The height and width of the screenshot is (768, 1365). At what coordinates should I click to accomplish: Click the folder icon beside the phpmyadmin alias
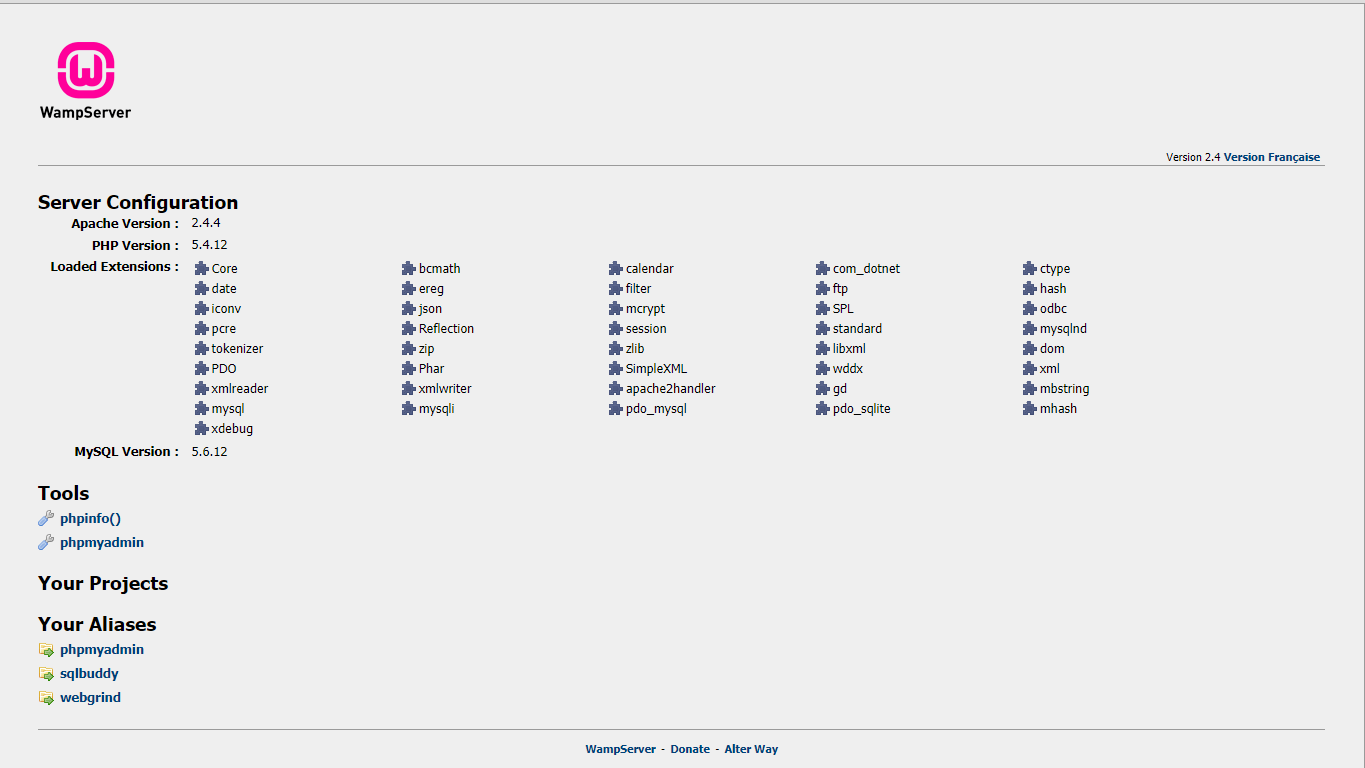tap(46, 650)
